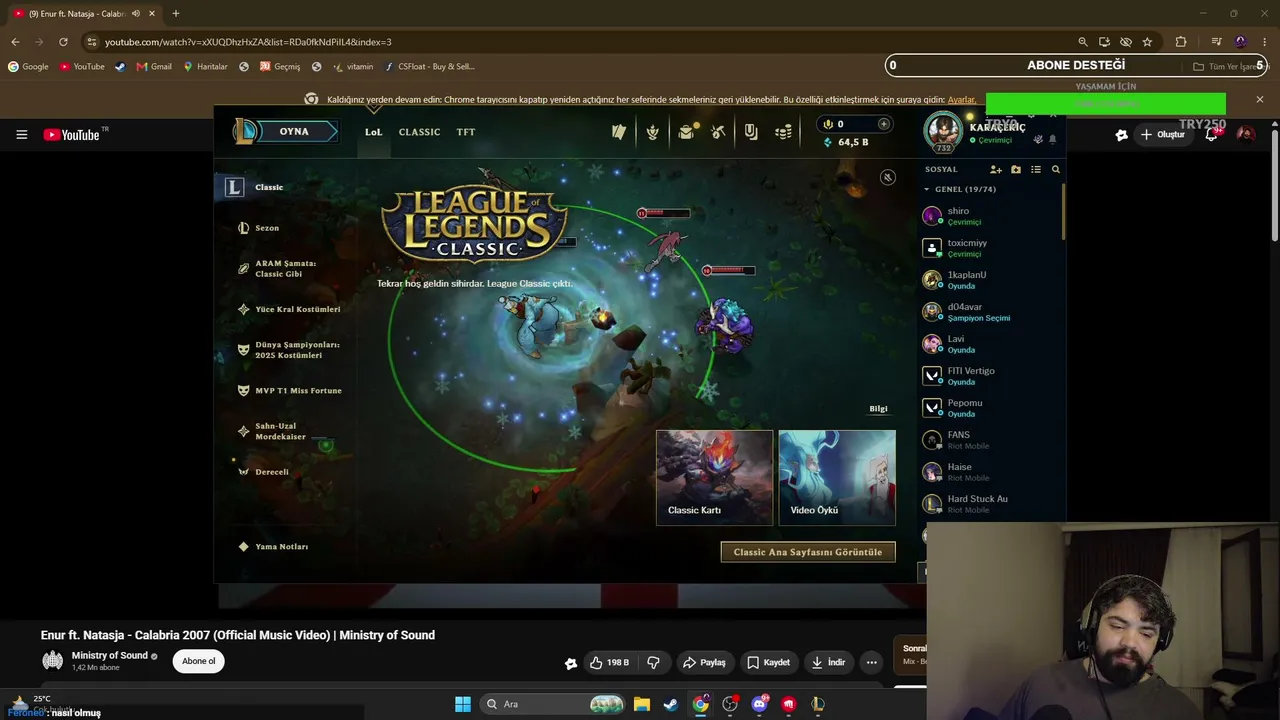Open Dünya Şampiyonları: 2025 Kostümleri entry

point(297,350)
